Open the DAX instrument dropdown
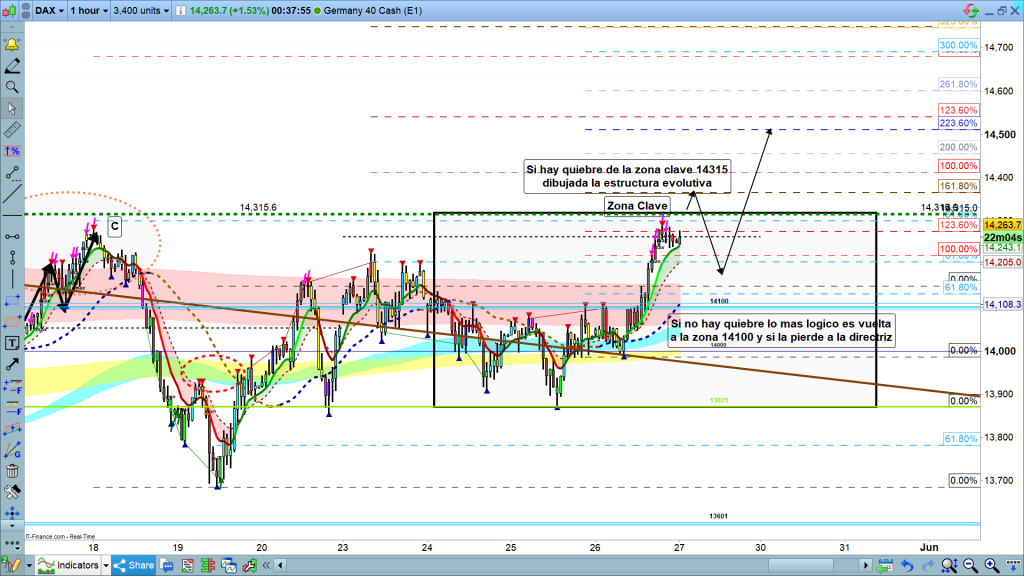This screenshot has height=576, width=1024. (x=48, y=10)
